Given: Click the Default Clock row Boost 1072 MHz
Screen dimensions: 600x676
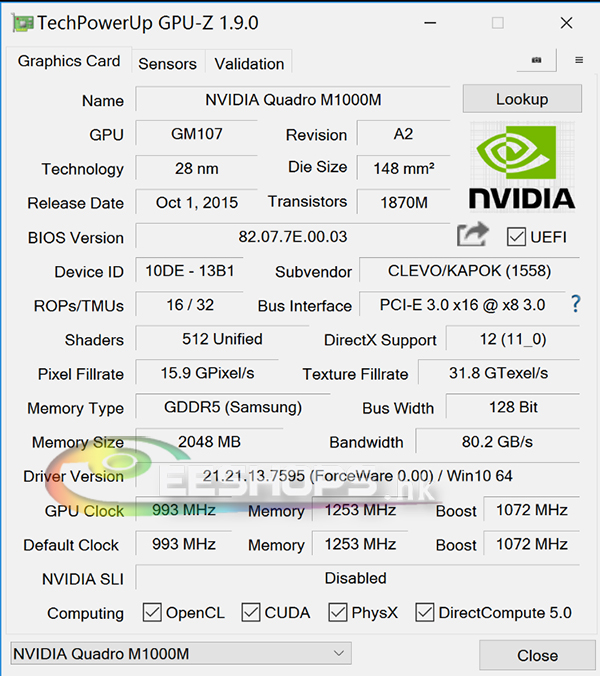Looking at the screenshot, I should 531,544.
